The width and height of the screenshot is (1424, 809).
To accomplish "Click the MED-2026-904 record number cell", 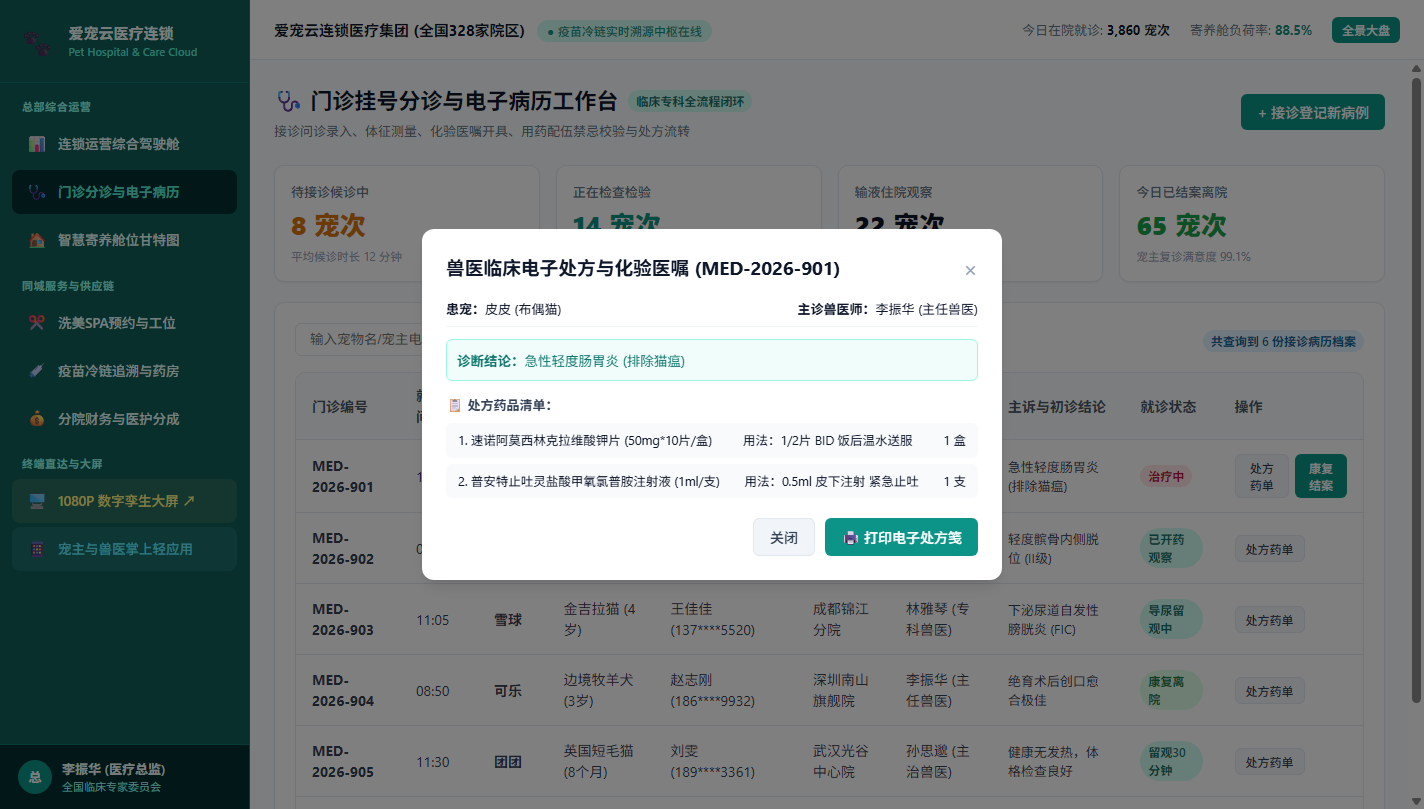I will click(343, 690).
